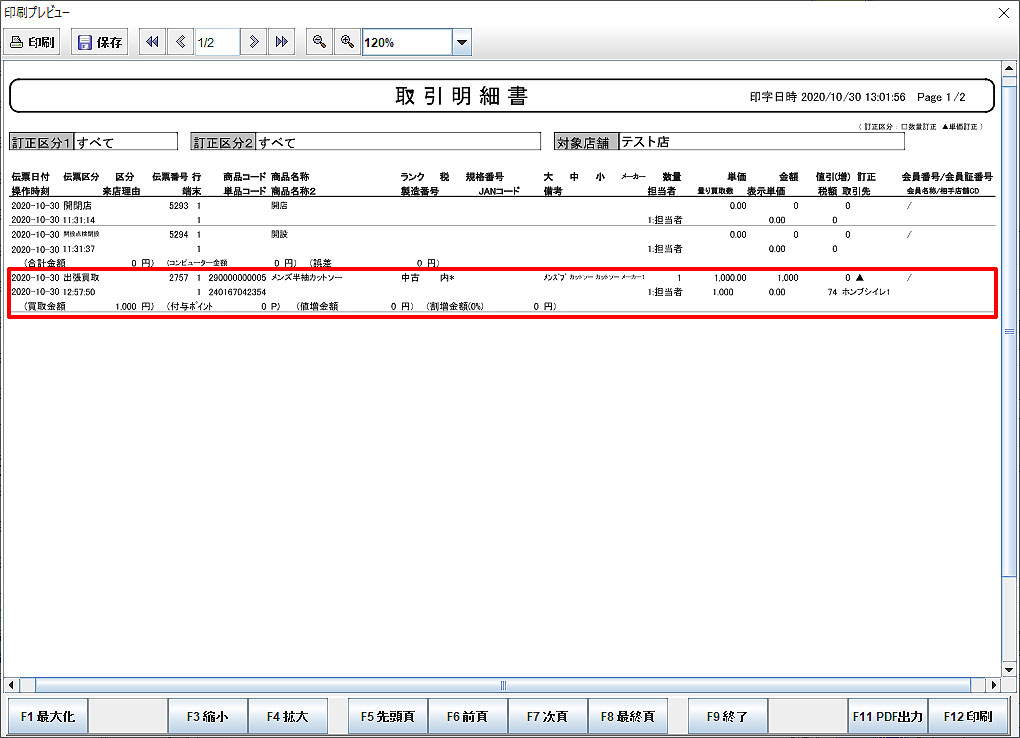1020x738 pixels.
Task: Click the page number field showing 1/2
Action: [216, 42]
